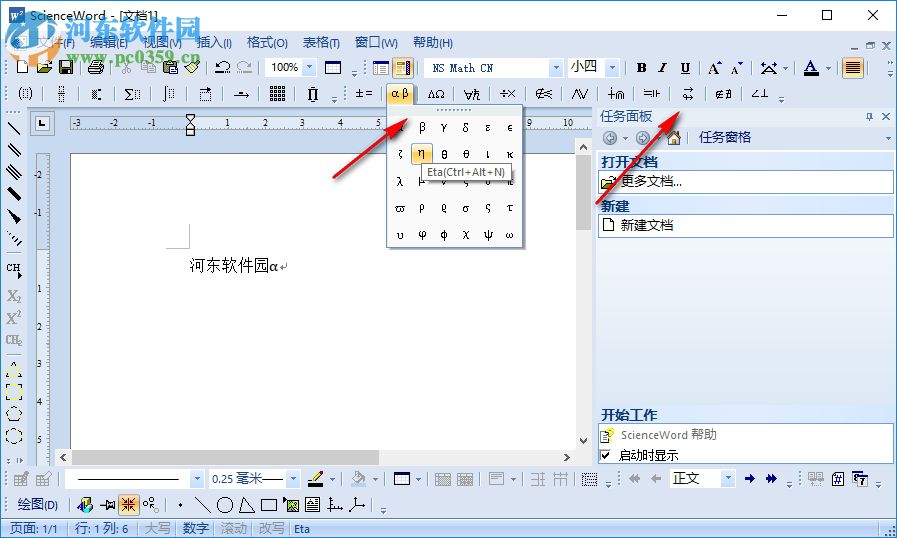Screen dimensions: 897x538
Task: Toggle the lowercase αβ Greek palette button
Action: (399, 93)
